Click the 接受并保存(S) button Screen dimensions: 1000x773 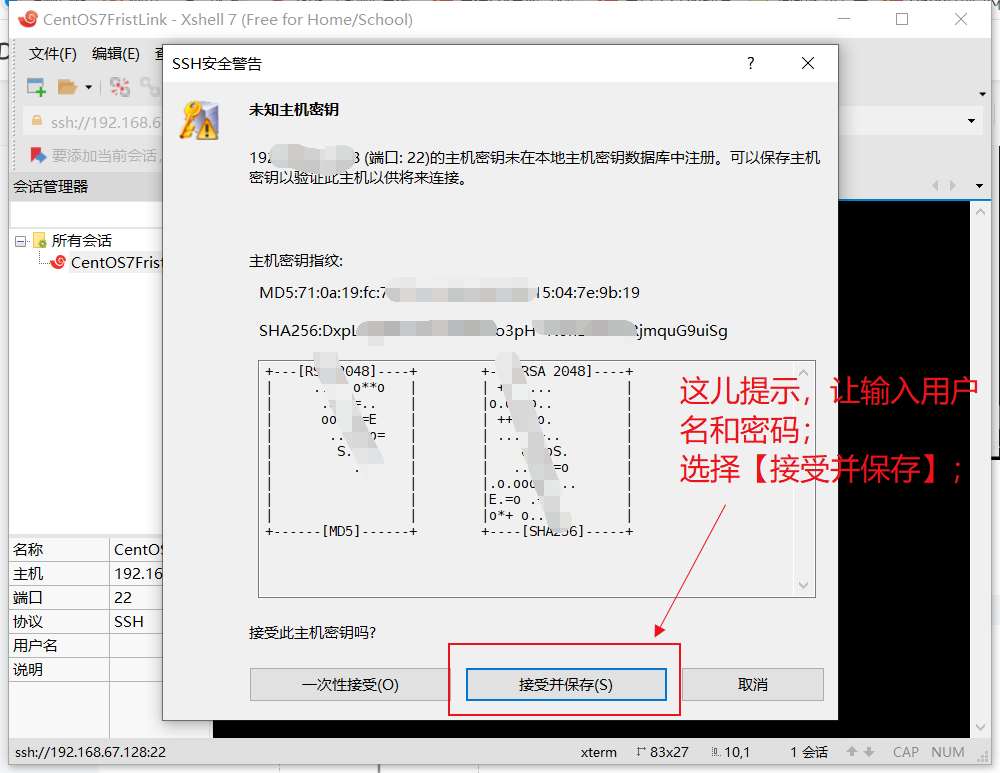tap(566, 684)
